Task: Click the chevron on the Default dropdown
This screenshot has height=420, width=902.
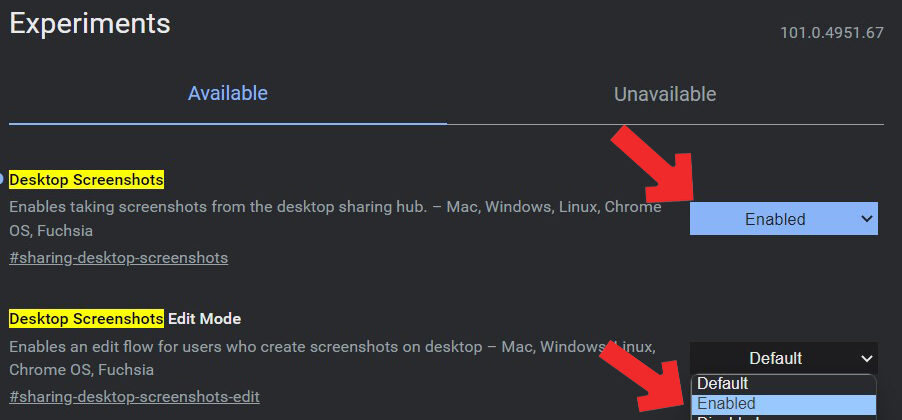Action: point(866,358)
